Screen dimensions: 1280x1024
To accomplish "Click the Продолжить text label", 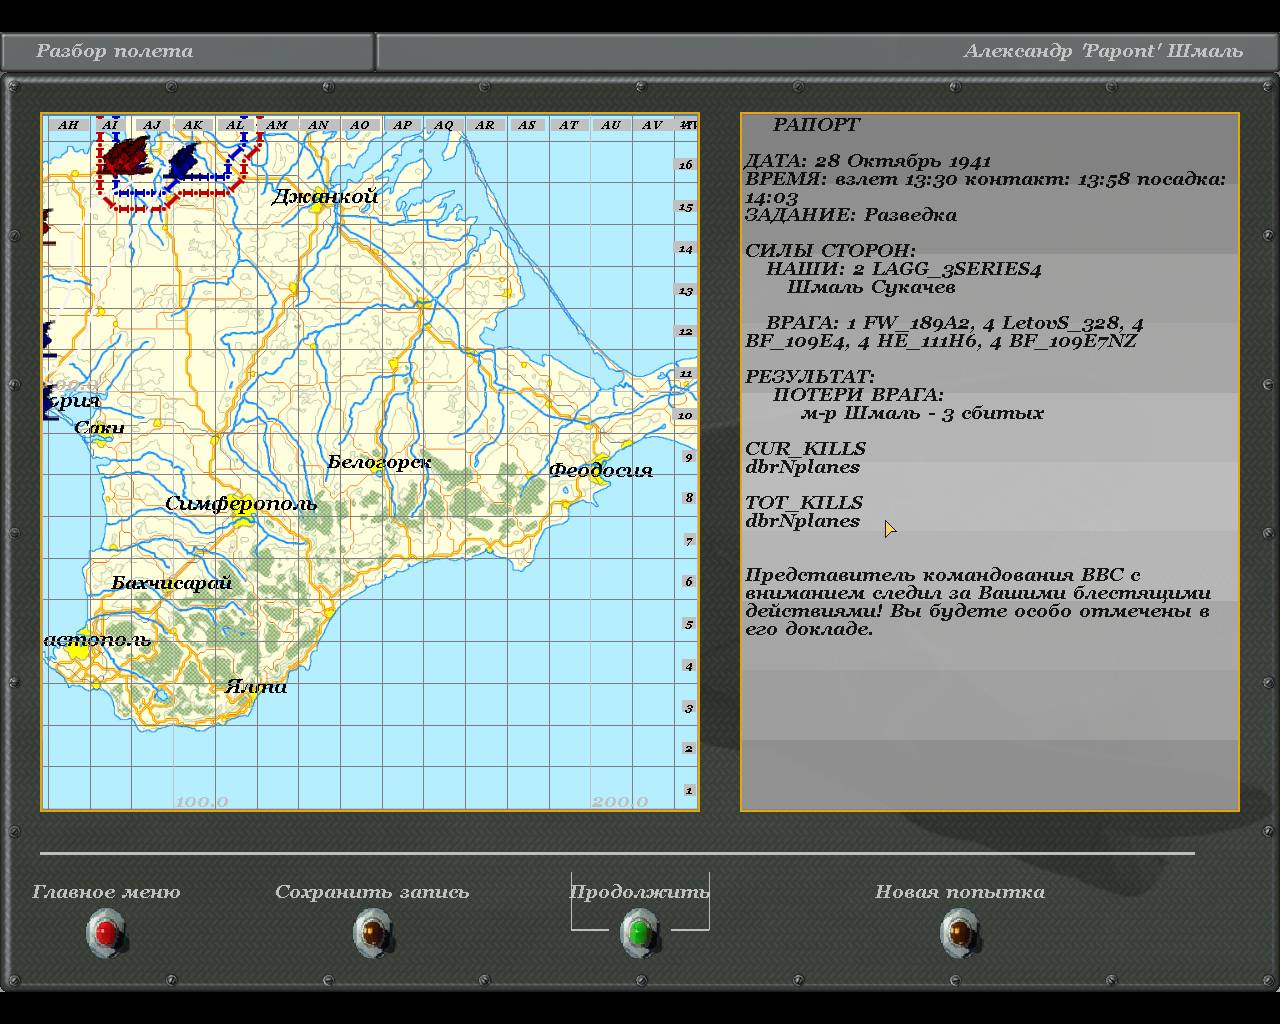I will 639,892.
